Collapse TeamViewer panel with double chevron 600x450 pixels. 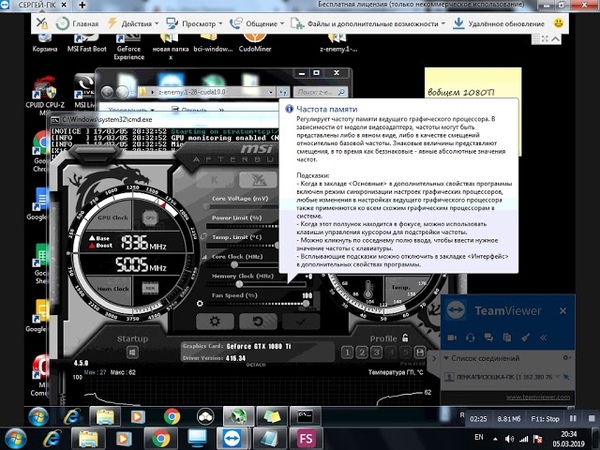[x=543, y=338]
